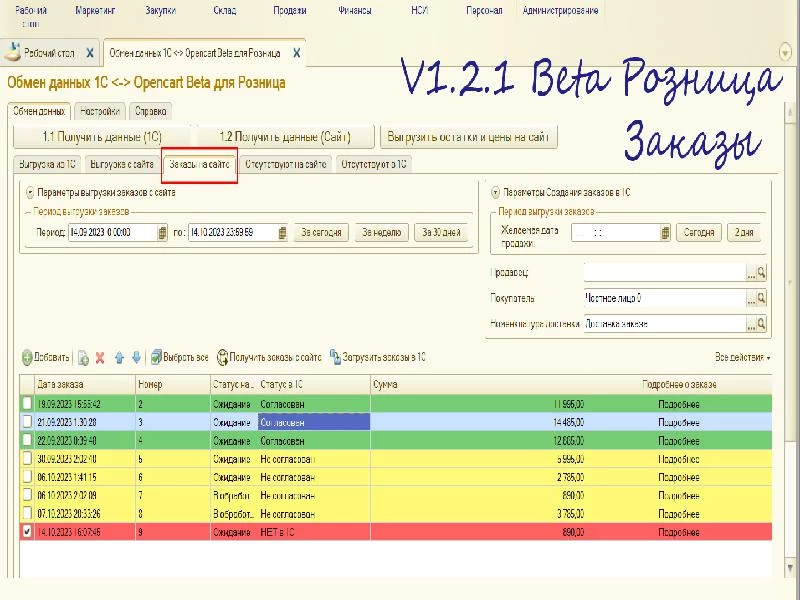Click the move down arrow icon
This screenshot has height=600, width=800.
click(137, 357)
